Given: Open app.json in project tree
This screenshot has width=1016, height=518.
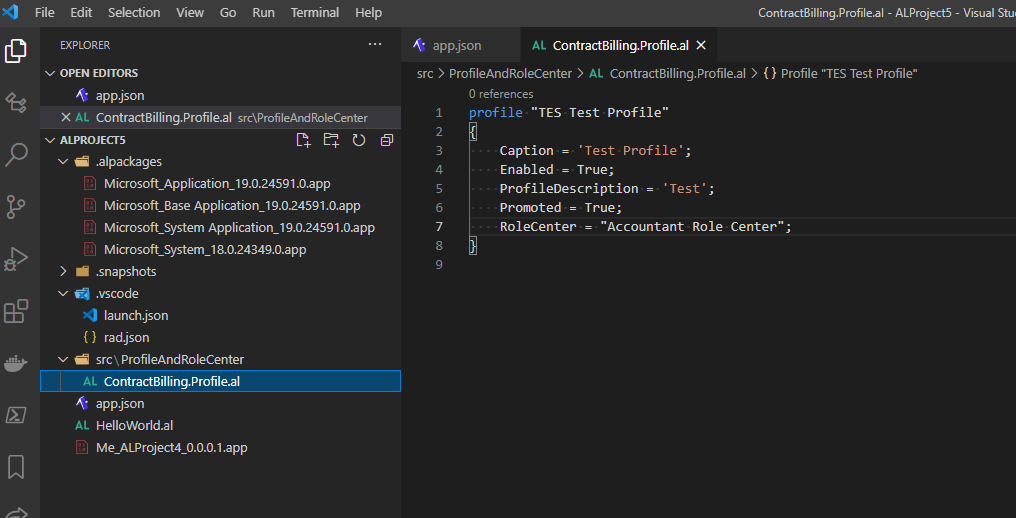Looking at the screenshot, I should pos(220,403).
